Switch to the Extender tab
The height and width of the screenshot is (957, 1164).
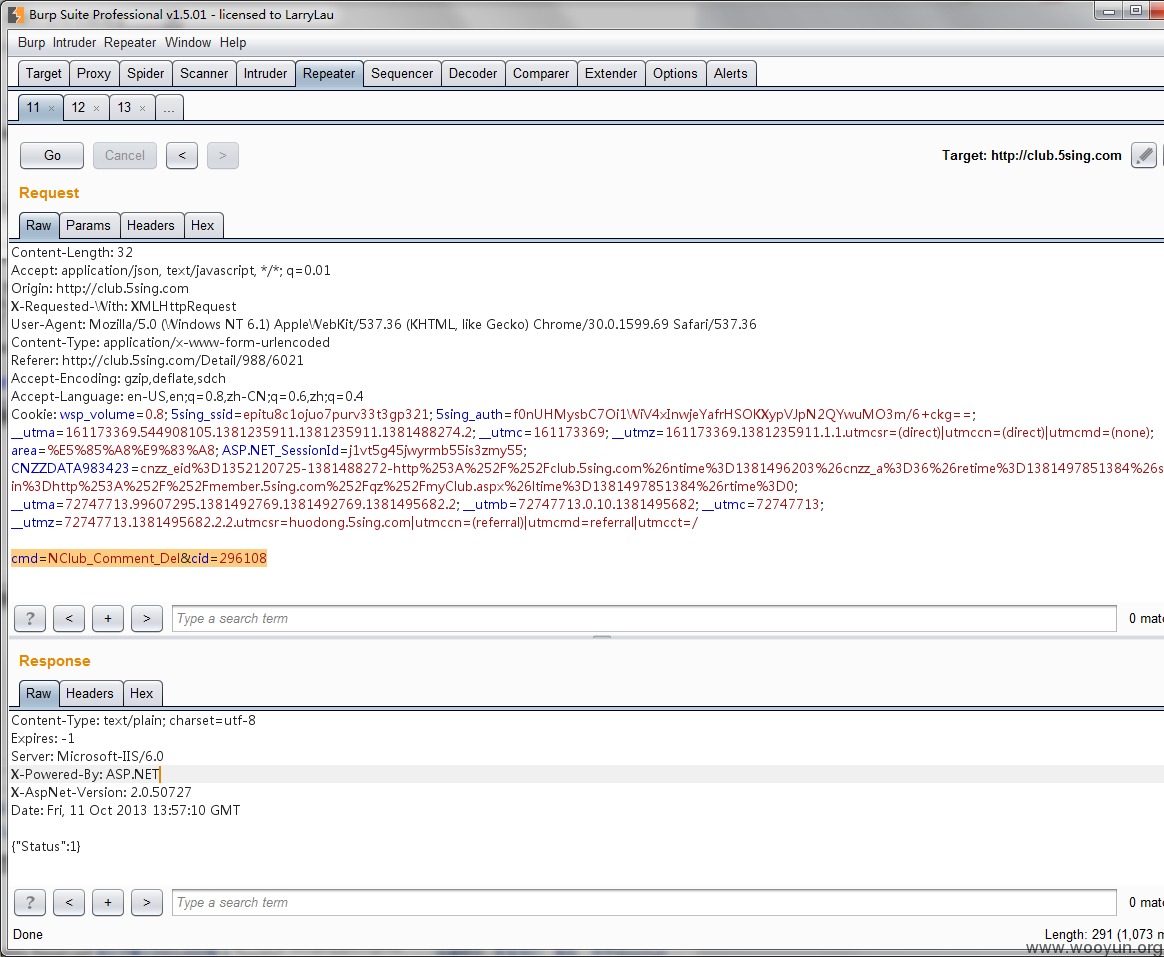click(x=611, y=74)
